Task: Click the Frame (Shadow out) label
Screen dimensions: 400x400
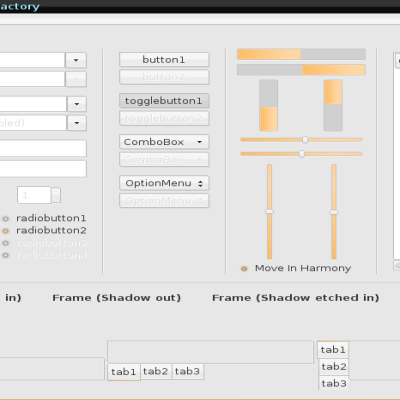Action: pos(117,298)
